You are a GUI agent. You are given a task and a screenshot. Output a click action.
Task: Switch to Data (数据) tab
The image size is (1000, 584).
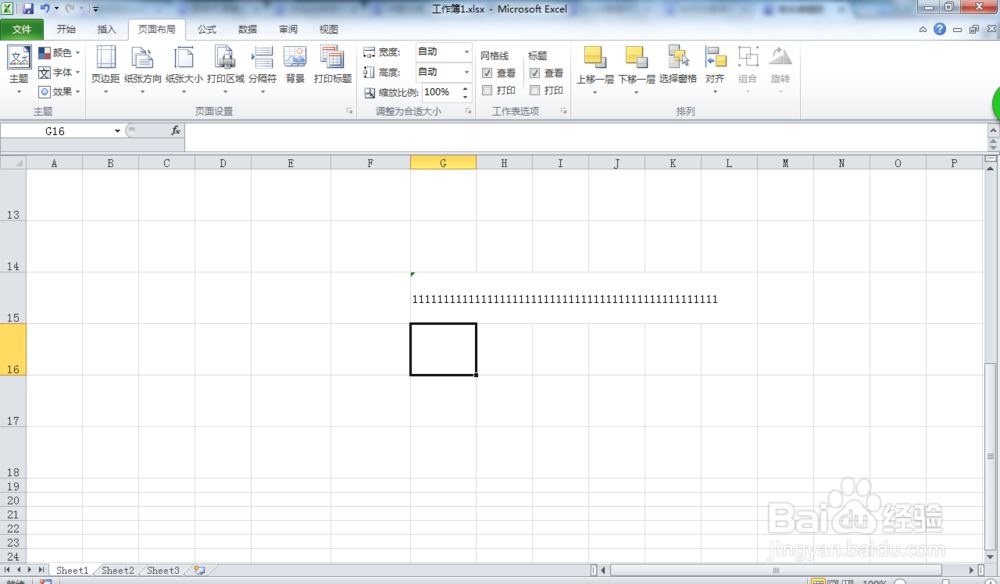(x=247, y=29)
